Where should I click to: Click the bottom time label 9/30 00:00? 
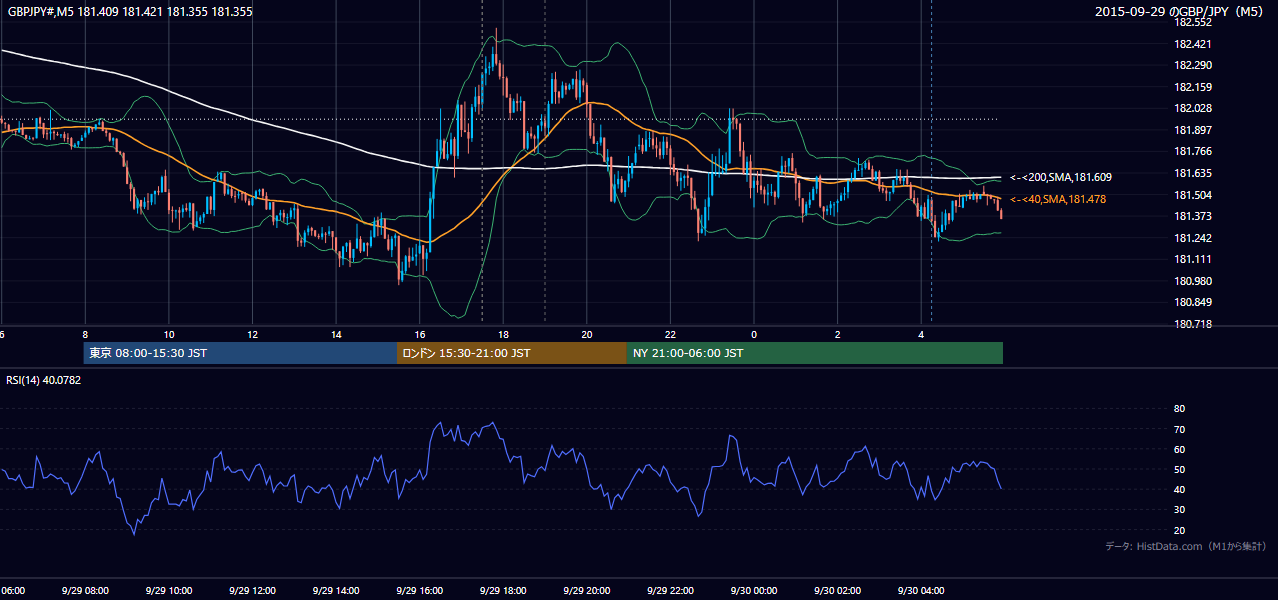[x=754, y=591]
